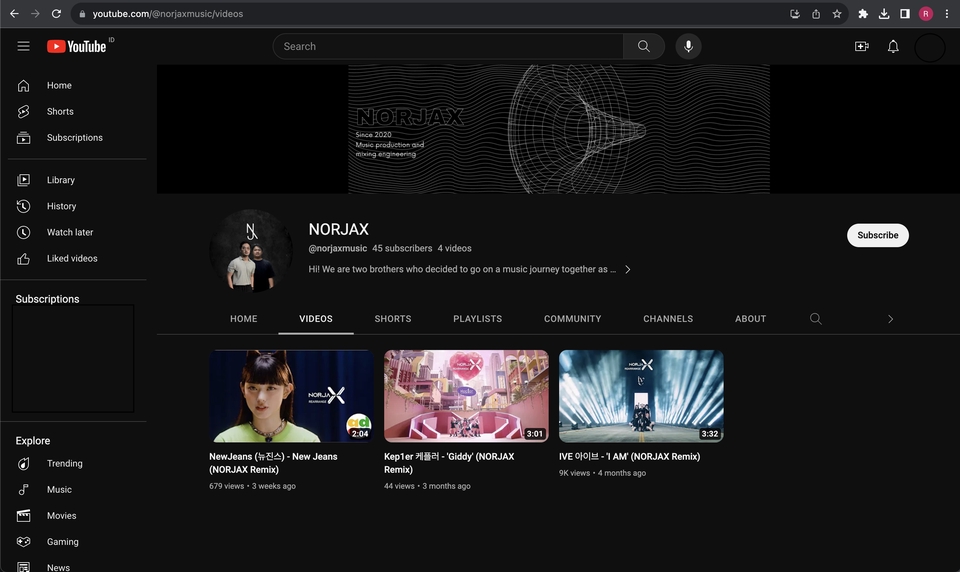Open the account avatar menu
Image resolution: width=960 pixels, height=572 pixels.
tap(929, 47)
